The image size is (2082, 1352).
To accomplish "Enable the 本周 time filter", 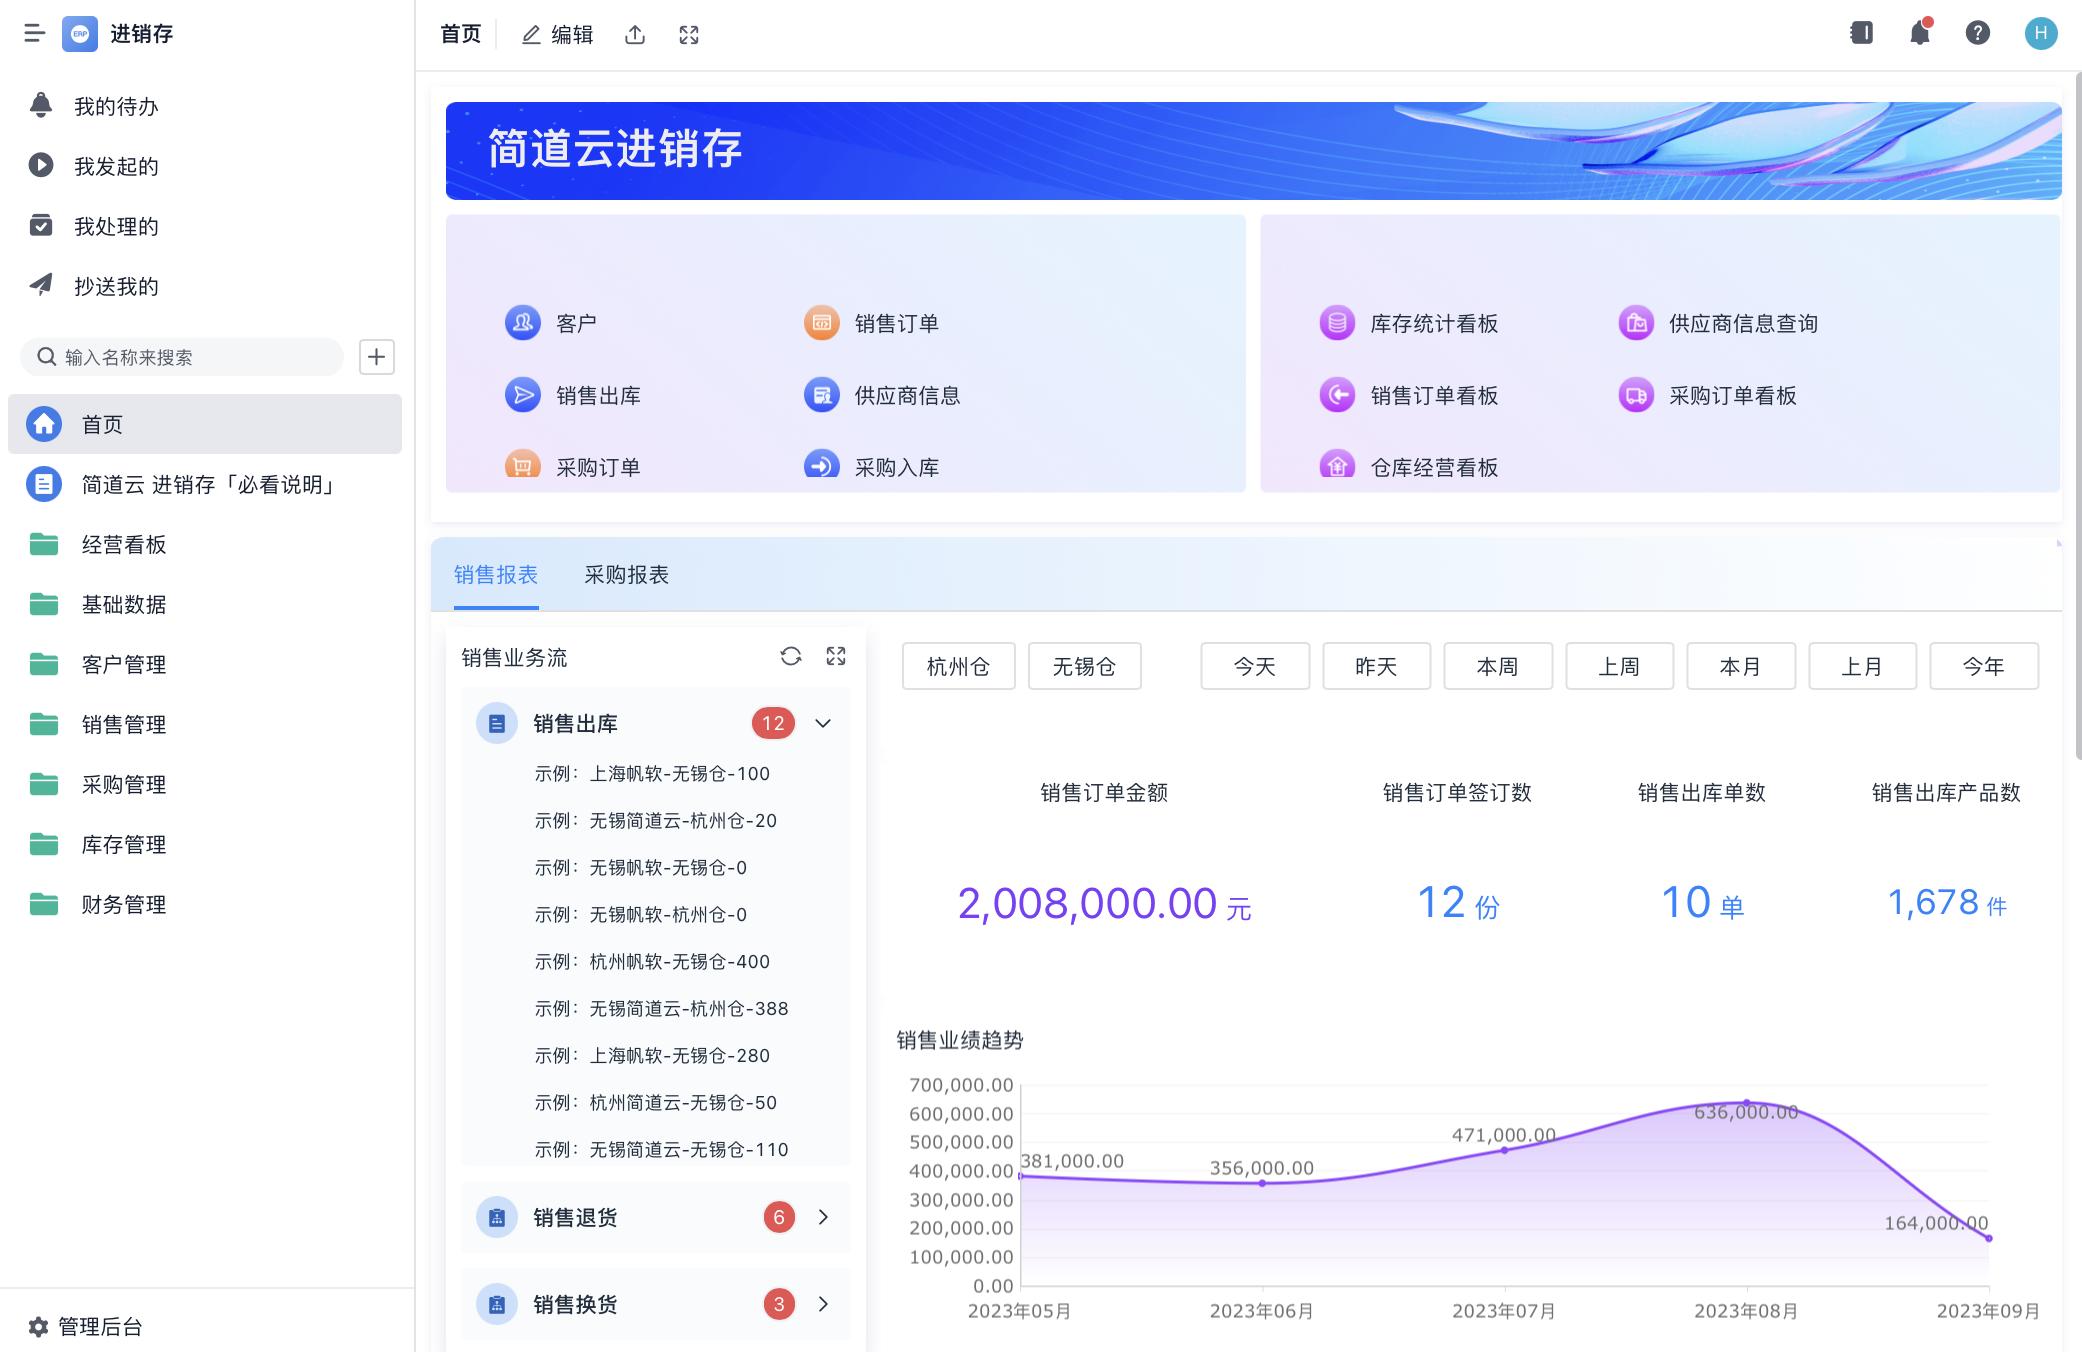I will (x=1497, y=665).
